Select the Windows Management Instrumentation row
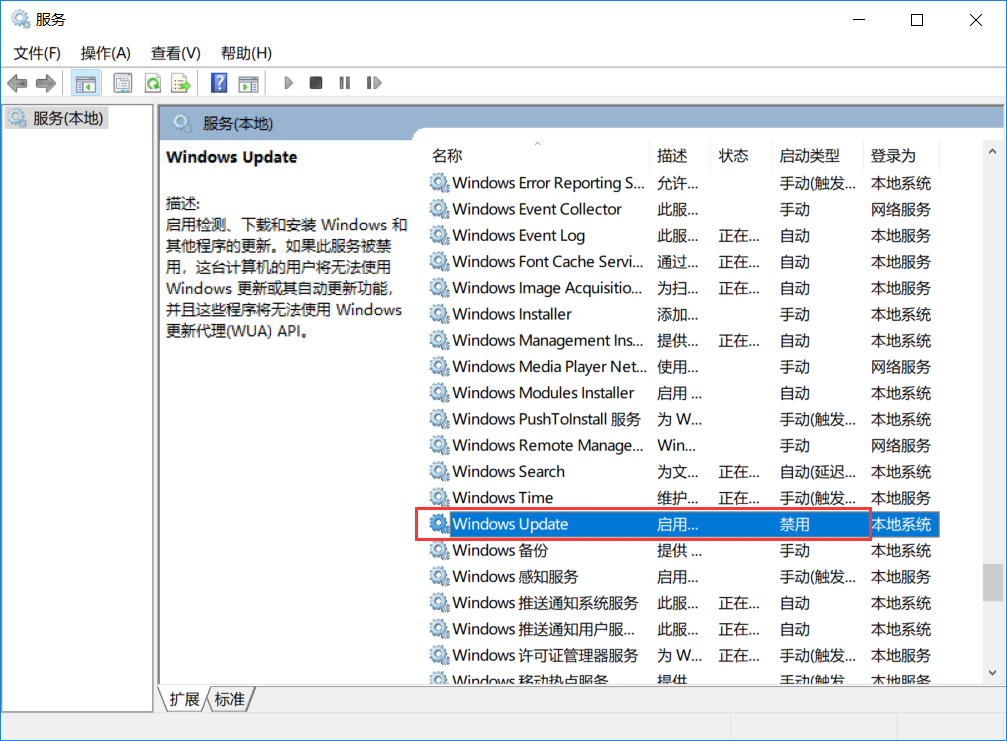1007x741 pixels. (683, 340)
